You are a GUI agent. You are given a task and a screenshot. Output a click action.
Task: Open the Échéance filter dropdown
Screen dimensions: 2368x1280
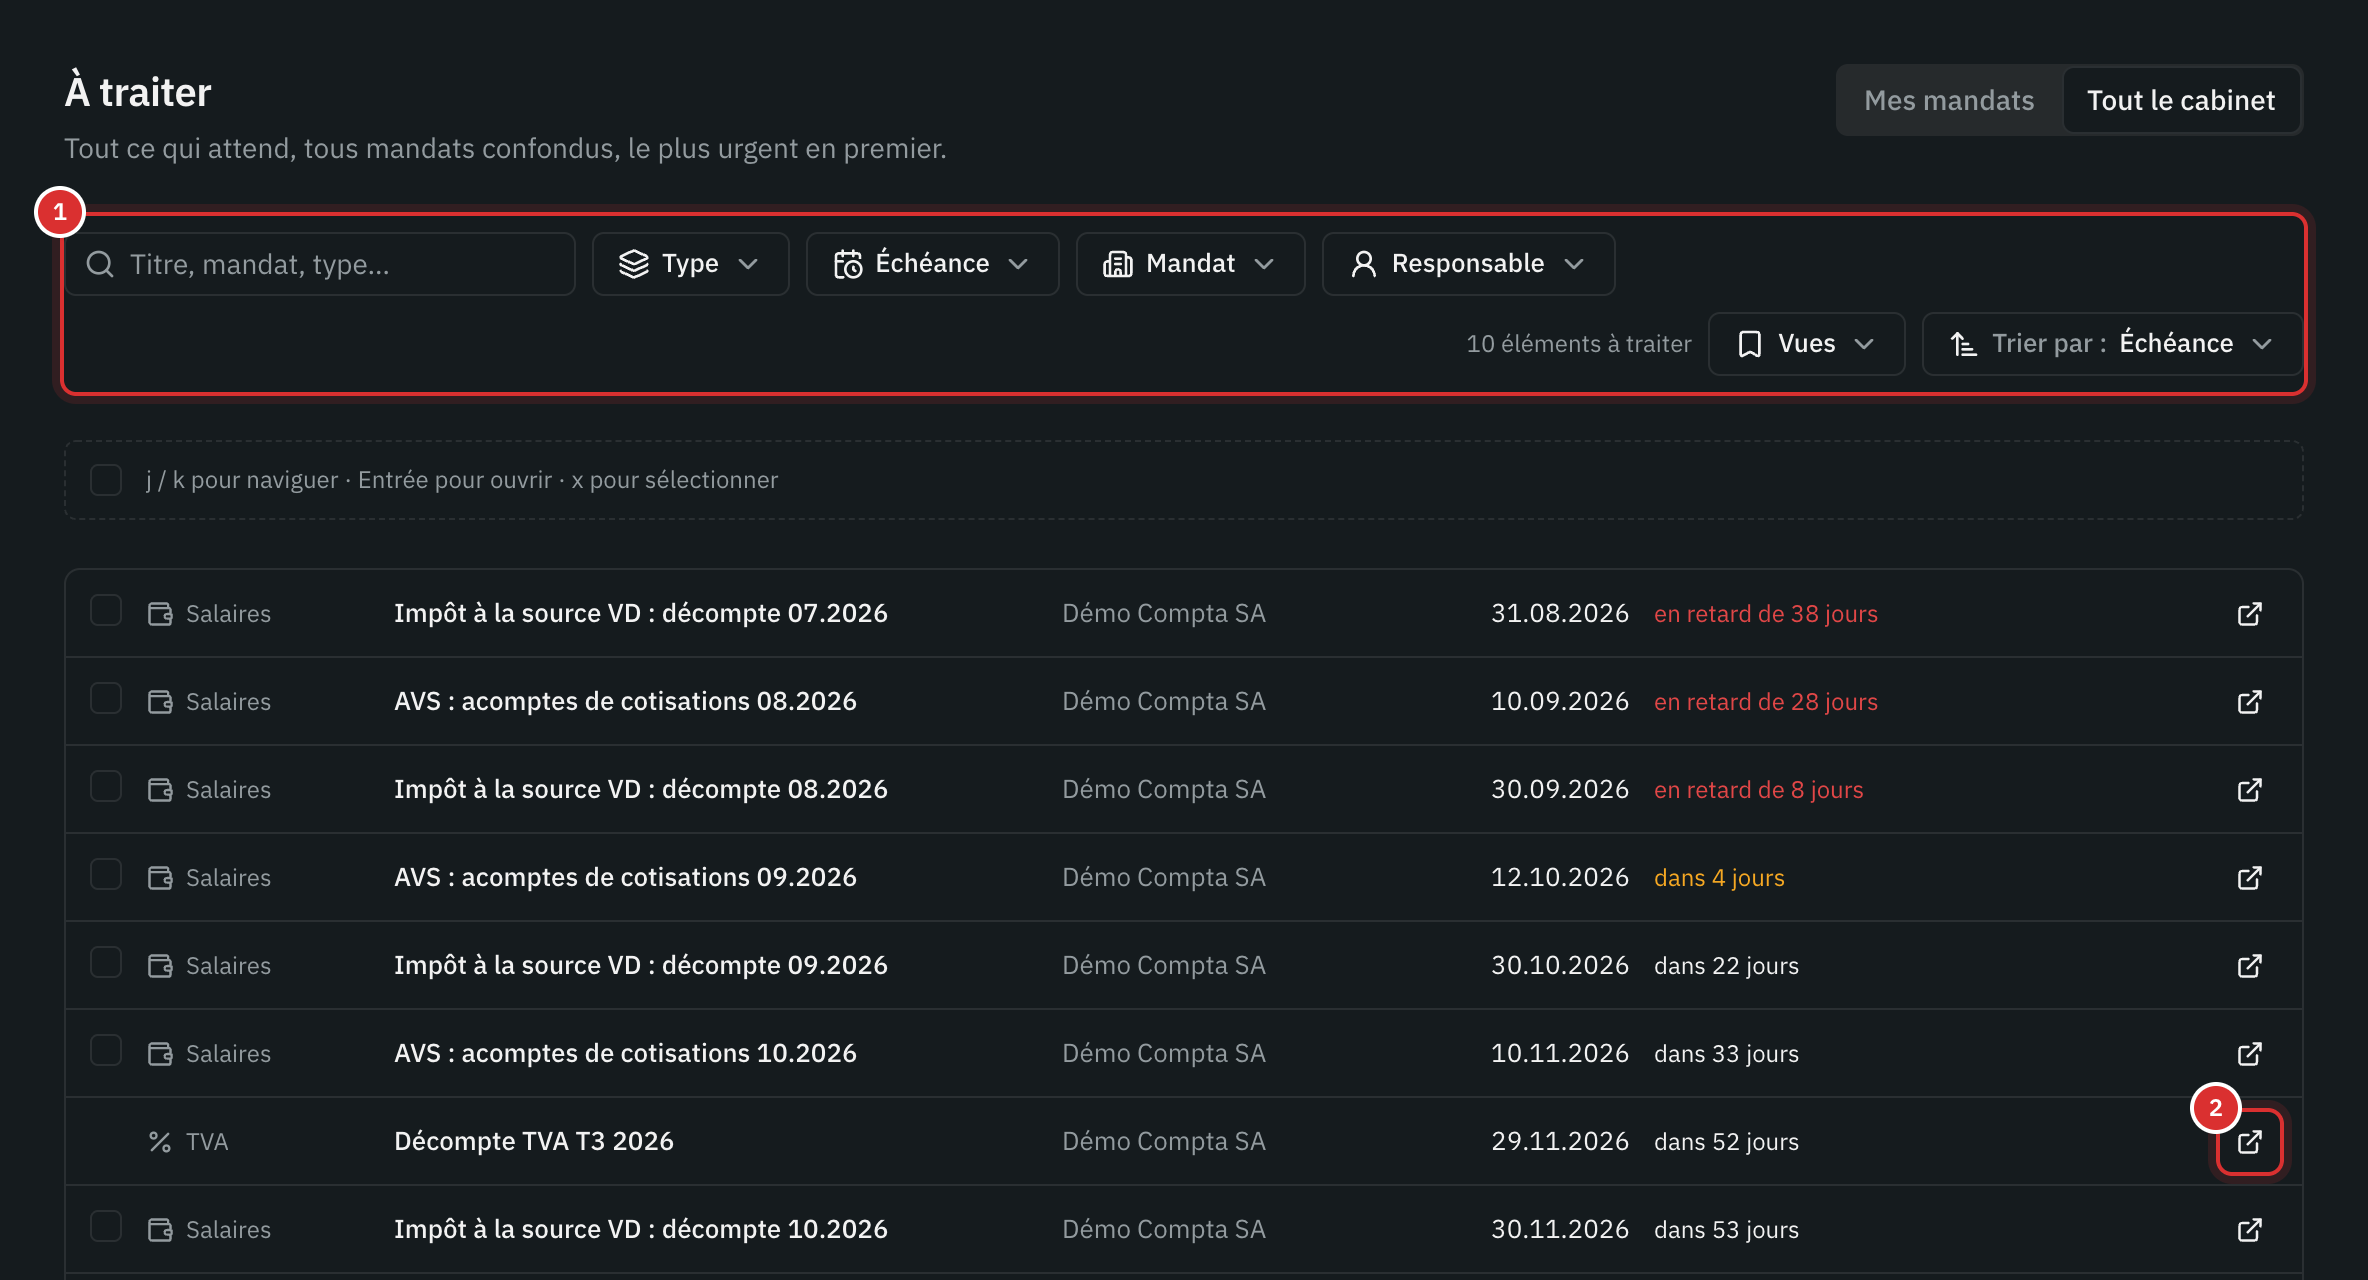click(x=932, y=264)
